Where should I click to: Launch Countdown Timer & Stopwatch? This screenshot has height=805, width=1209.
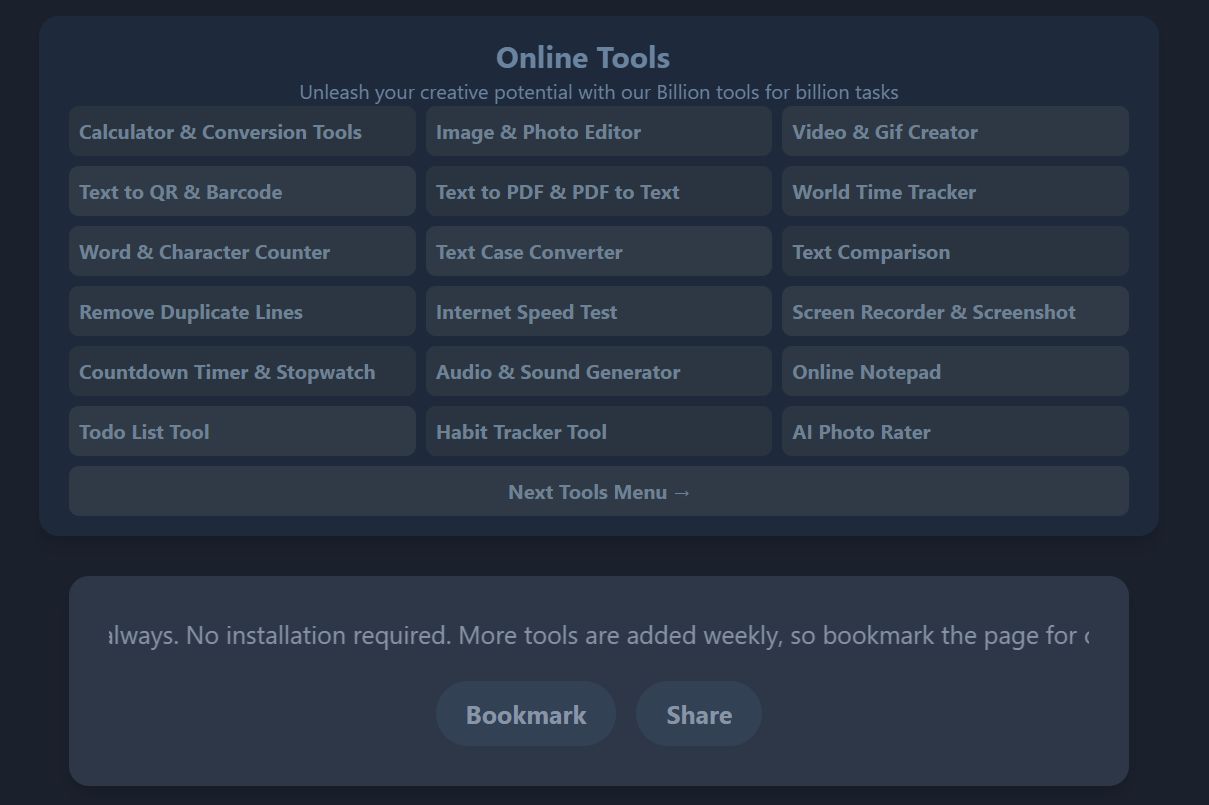point(241,372)
